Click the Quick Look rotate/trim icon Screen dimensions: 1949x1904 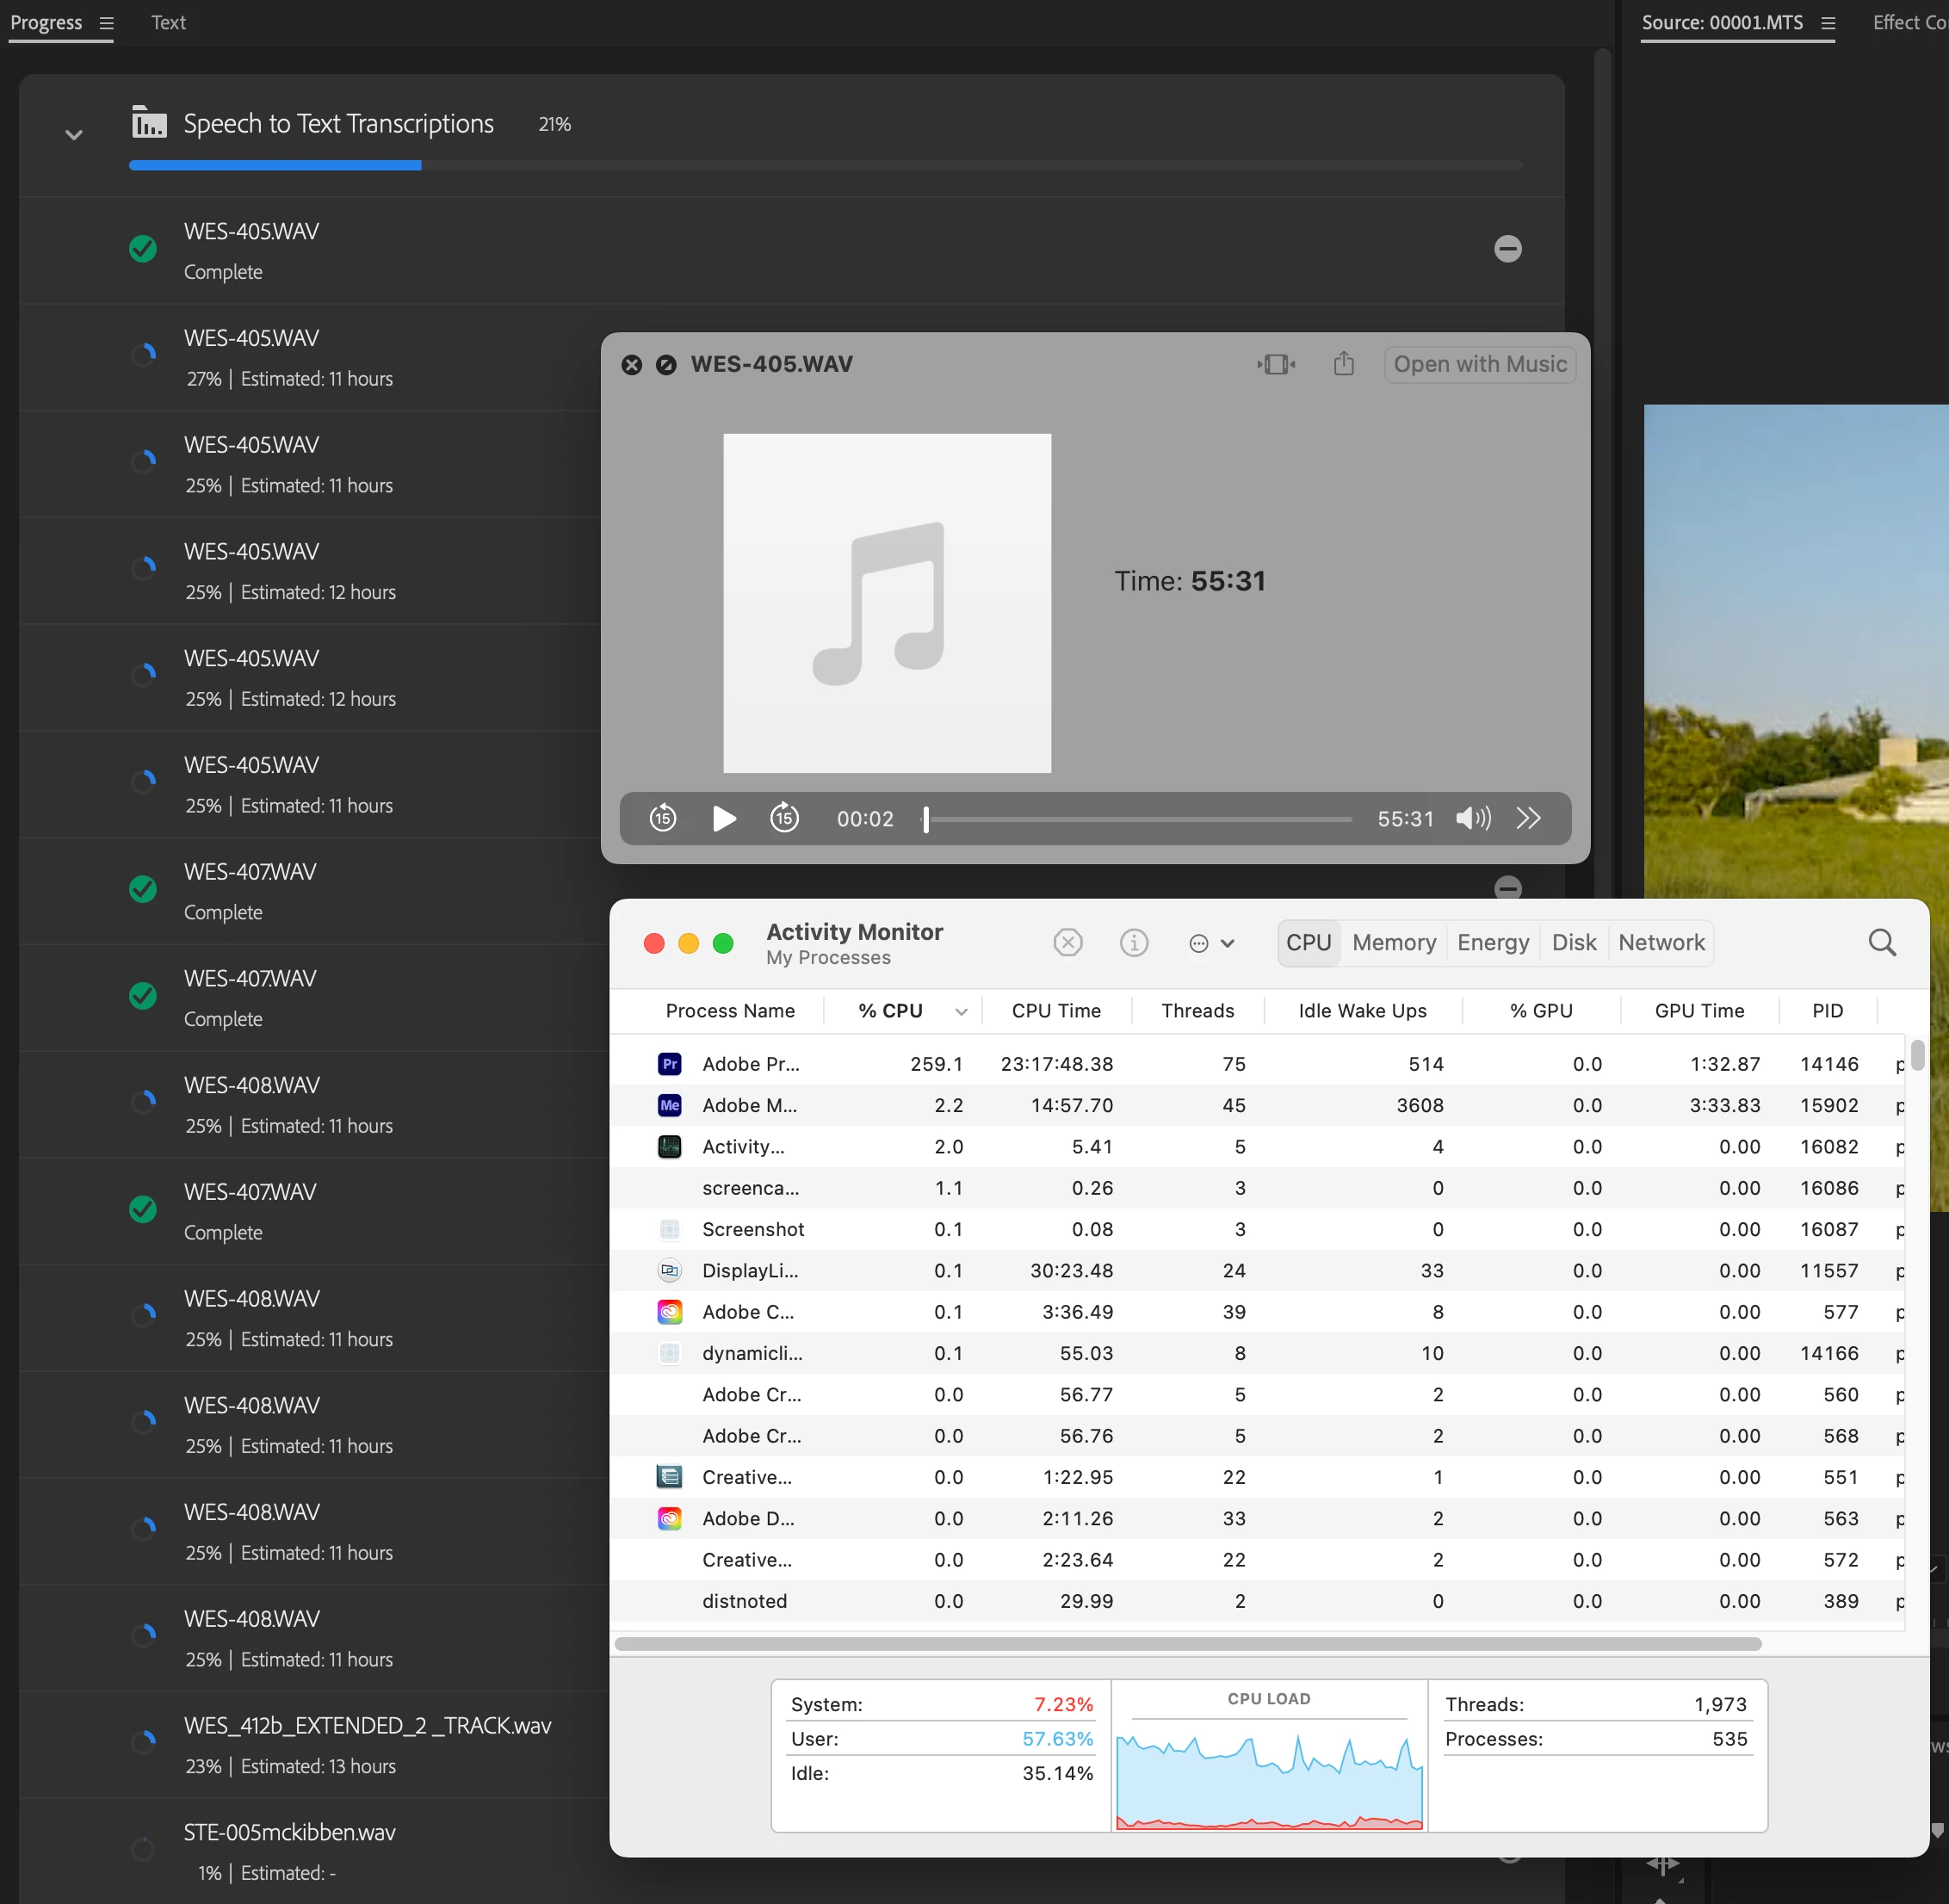(x=1276, y=364)
